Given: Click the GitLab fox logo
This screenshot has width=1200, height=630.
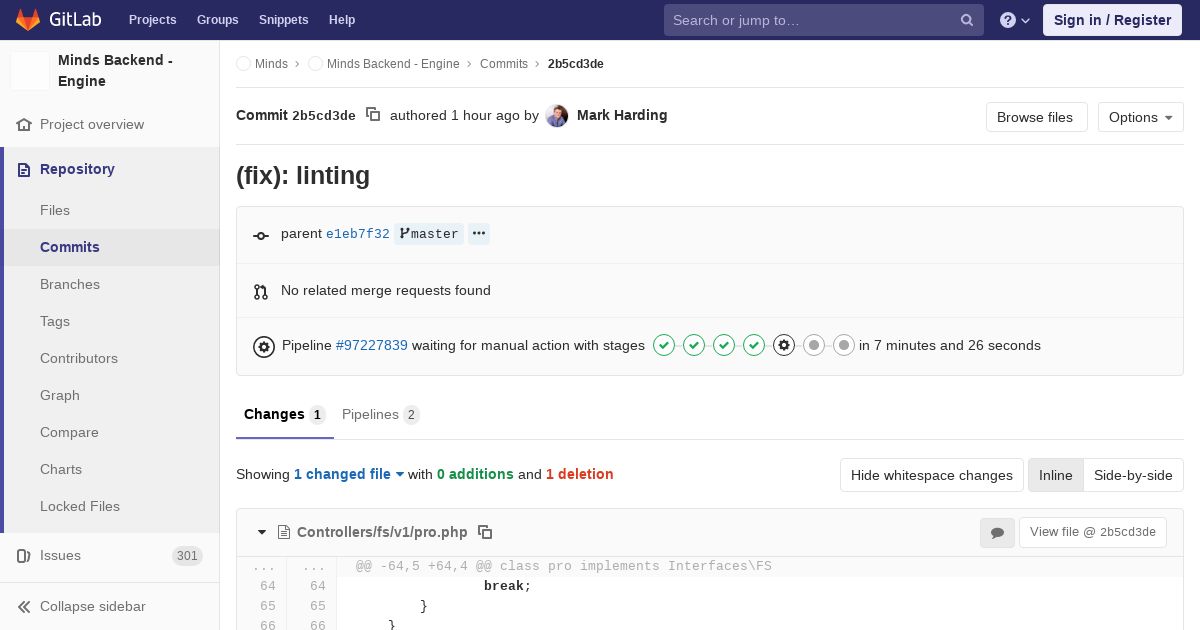Looking at the screenshot, I should click(28, 20).
